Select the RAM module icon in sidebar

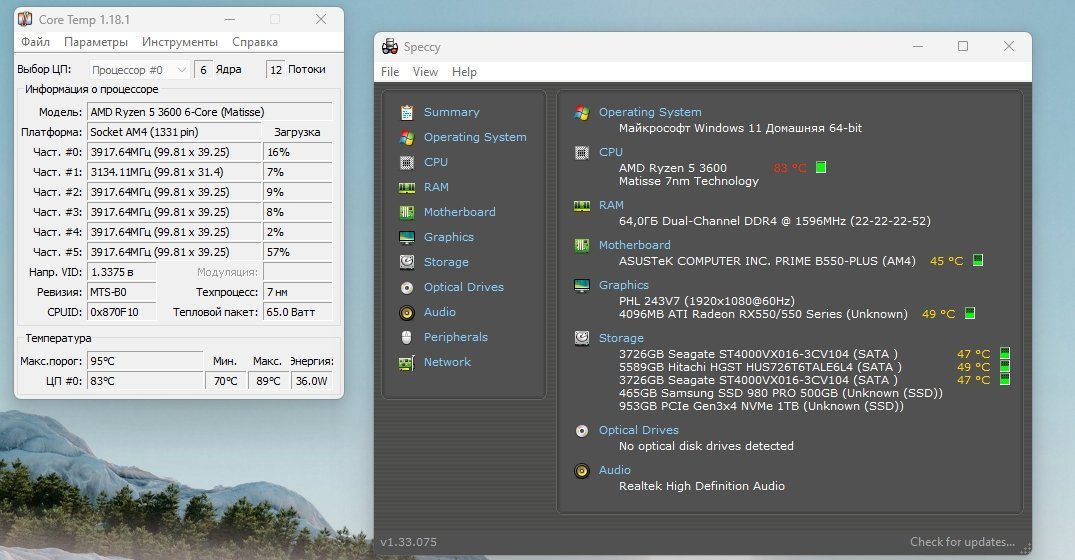(407, 187)
